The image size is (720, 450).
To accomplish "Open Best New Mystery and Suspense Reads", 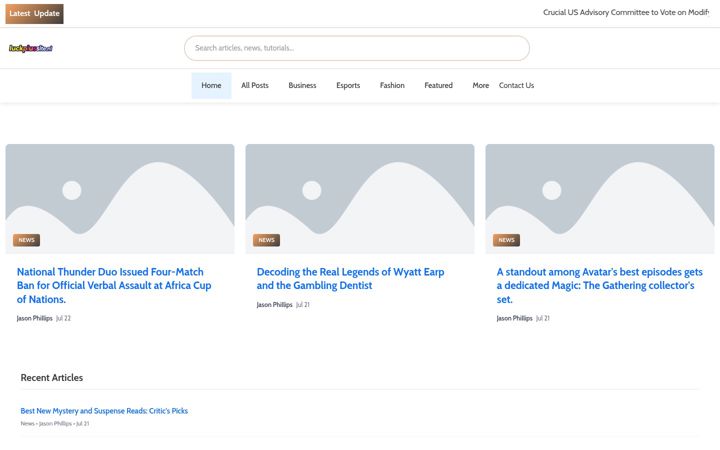I will 104,411.
